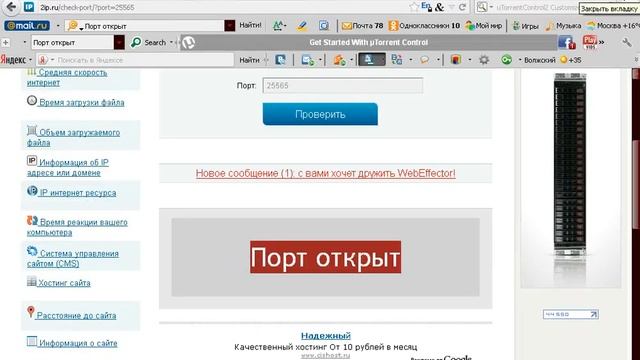Click the highlighter pencil icon in Mail.ru toolbar
The width and height of the screenshot is (640, 360).
(302, 26)
